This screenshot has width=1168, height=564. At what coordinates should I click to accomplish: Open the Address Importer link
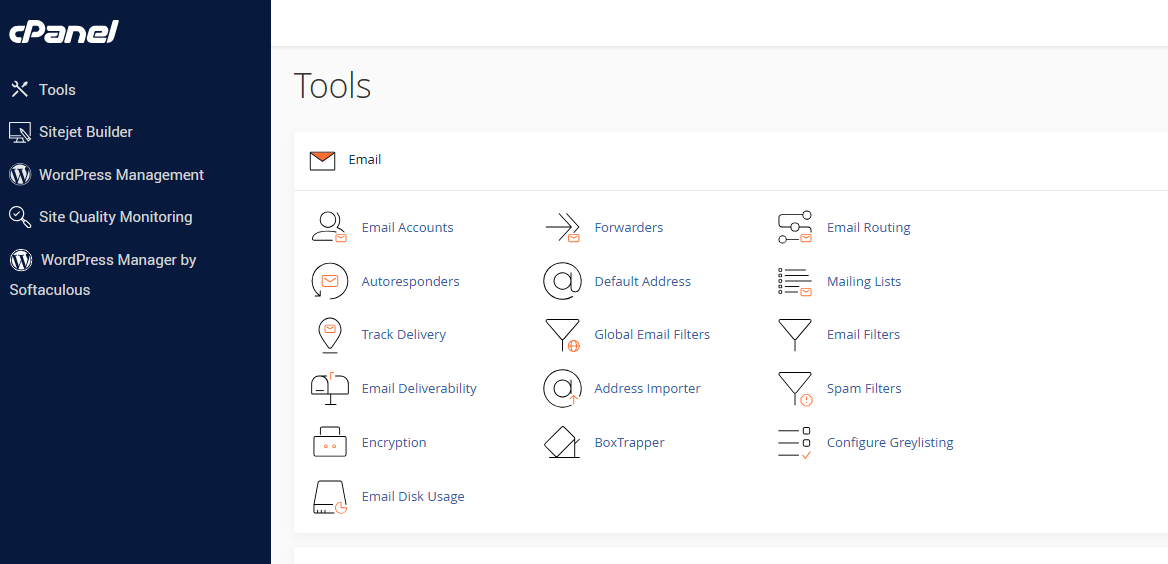(x=647, y=388)
